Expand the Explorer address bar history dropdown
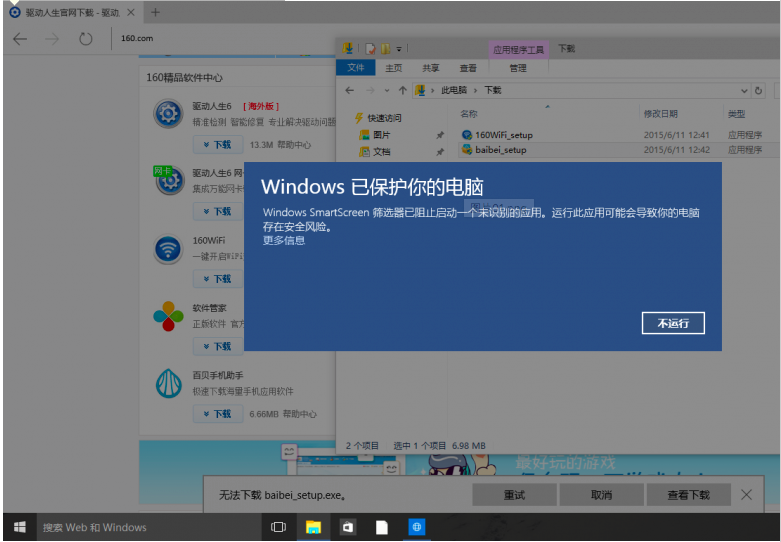This screenshot has width=781, height=542. pyautogui.click(x=744, y=91)
